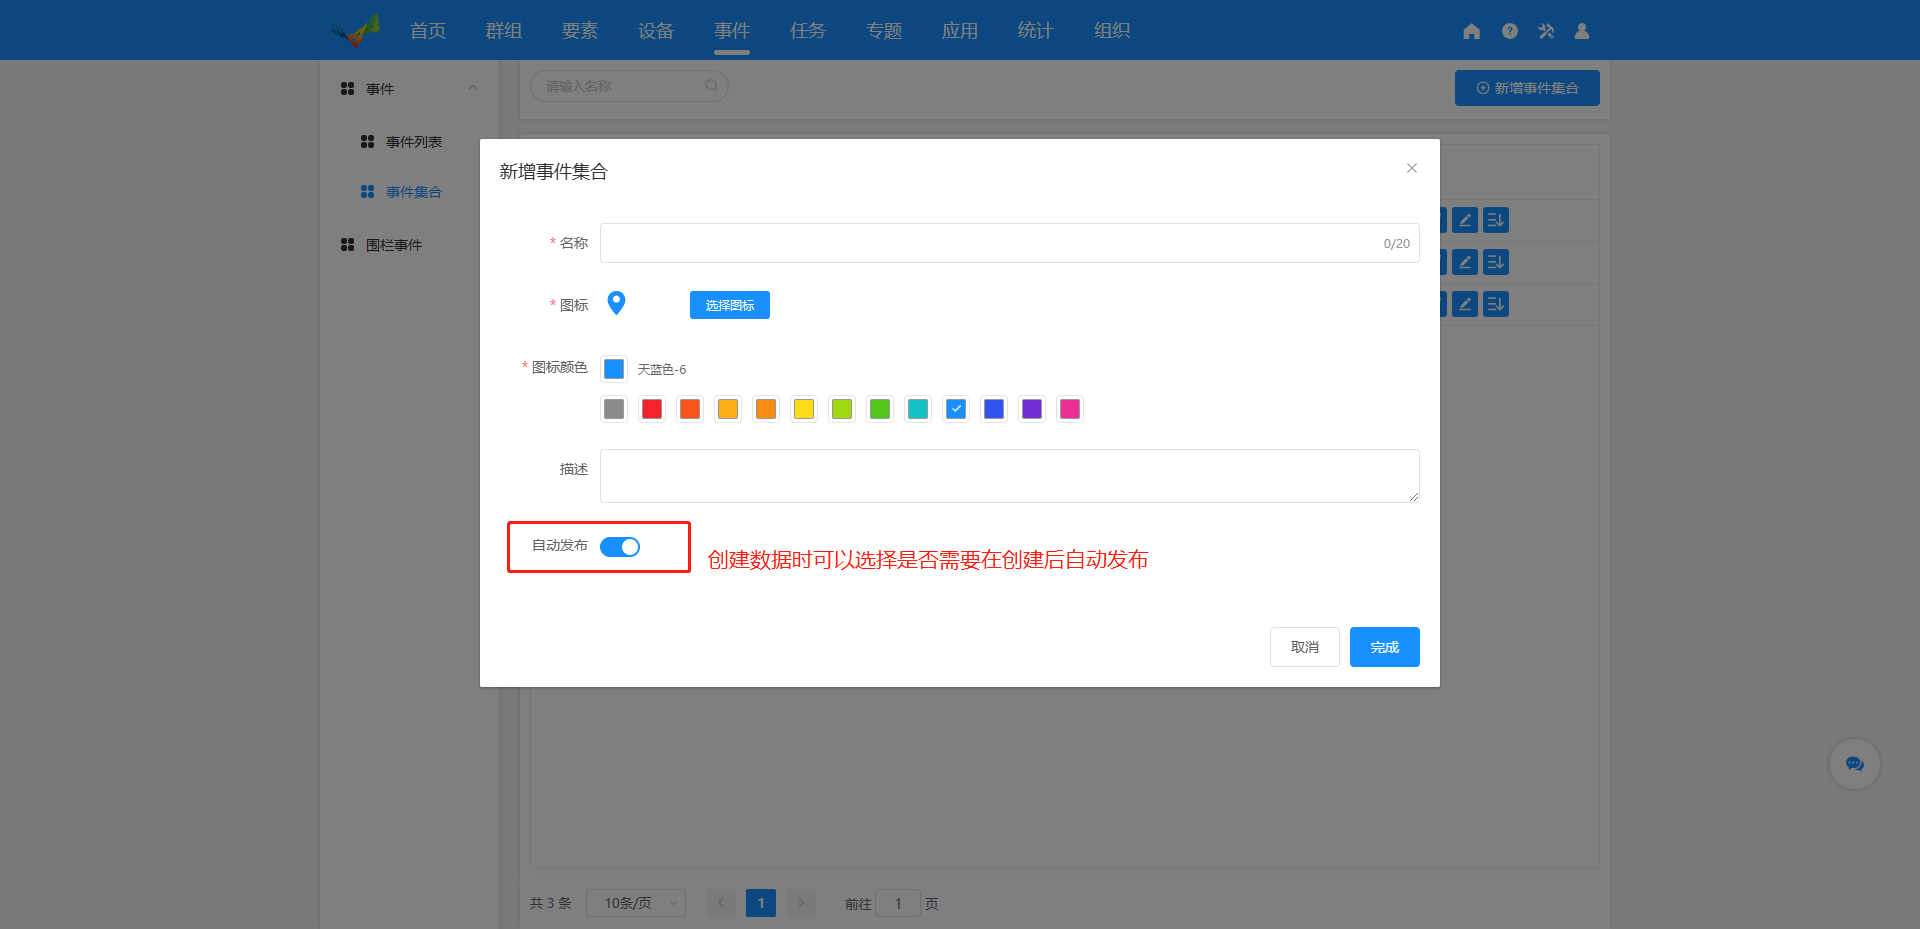Viewport: 1920px width, 929px height.
Task: Click the 前往 page number input
Action: coord(898,903)
